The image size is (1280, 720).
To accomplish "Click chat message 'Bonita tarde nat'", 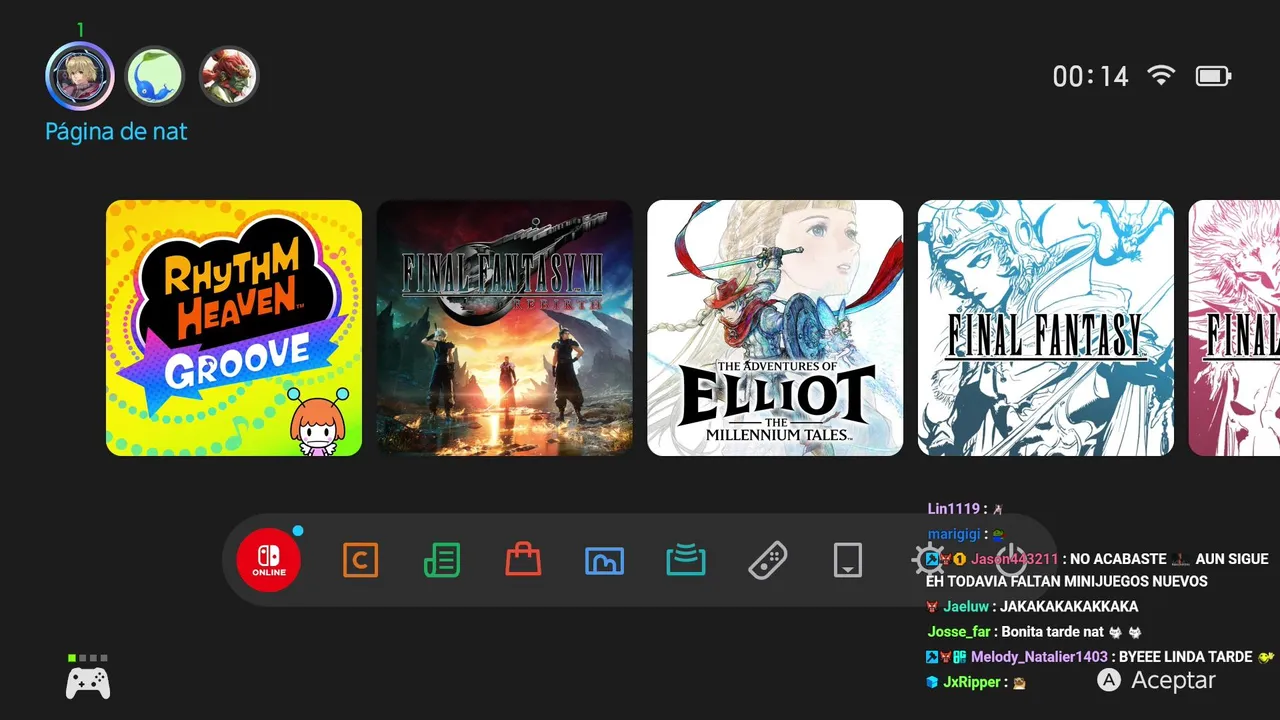I will coord(1052,631).
